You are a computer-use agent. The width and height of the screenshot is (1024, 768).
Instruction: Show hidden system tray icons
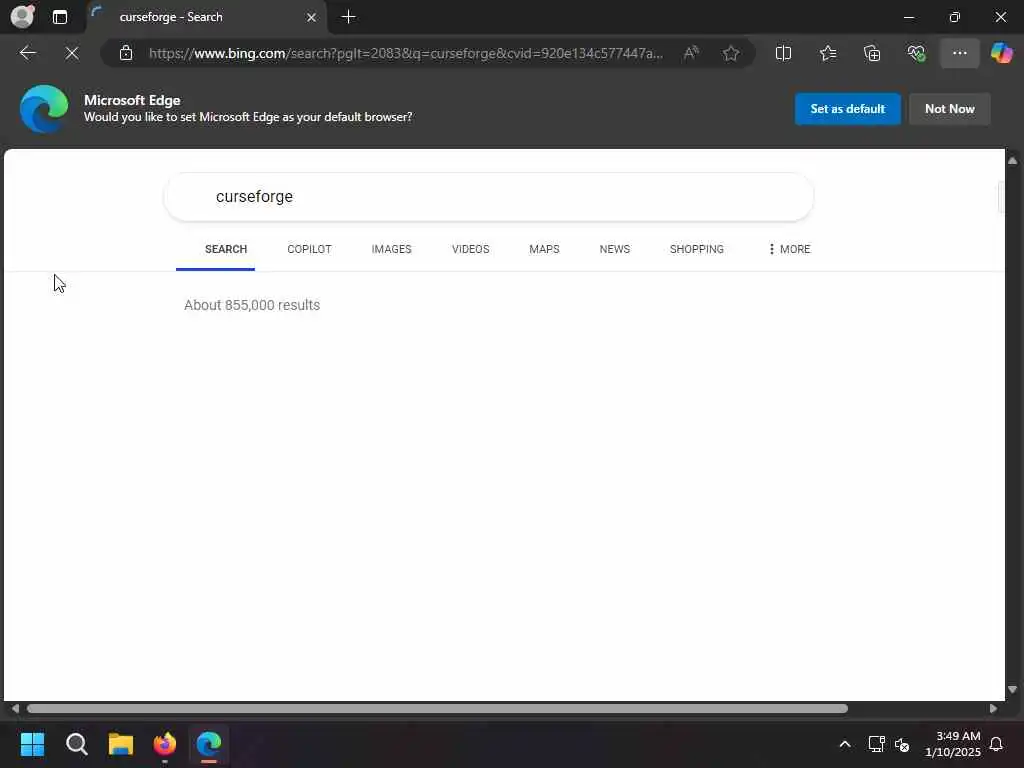pyautogui.click(x=844, y=744)
